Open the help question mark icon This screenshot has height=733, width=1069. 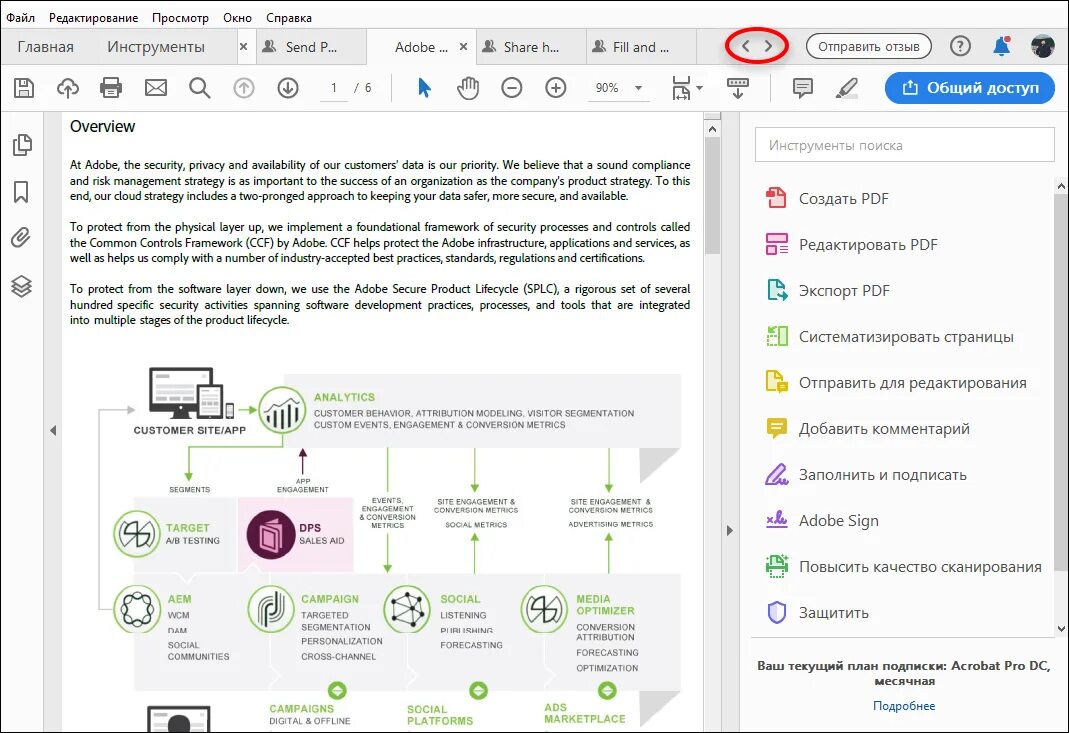(960, 46)
